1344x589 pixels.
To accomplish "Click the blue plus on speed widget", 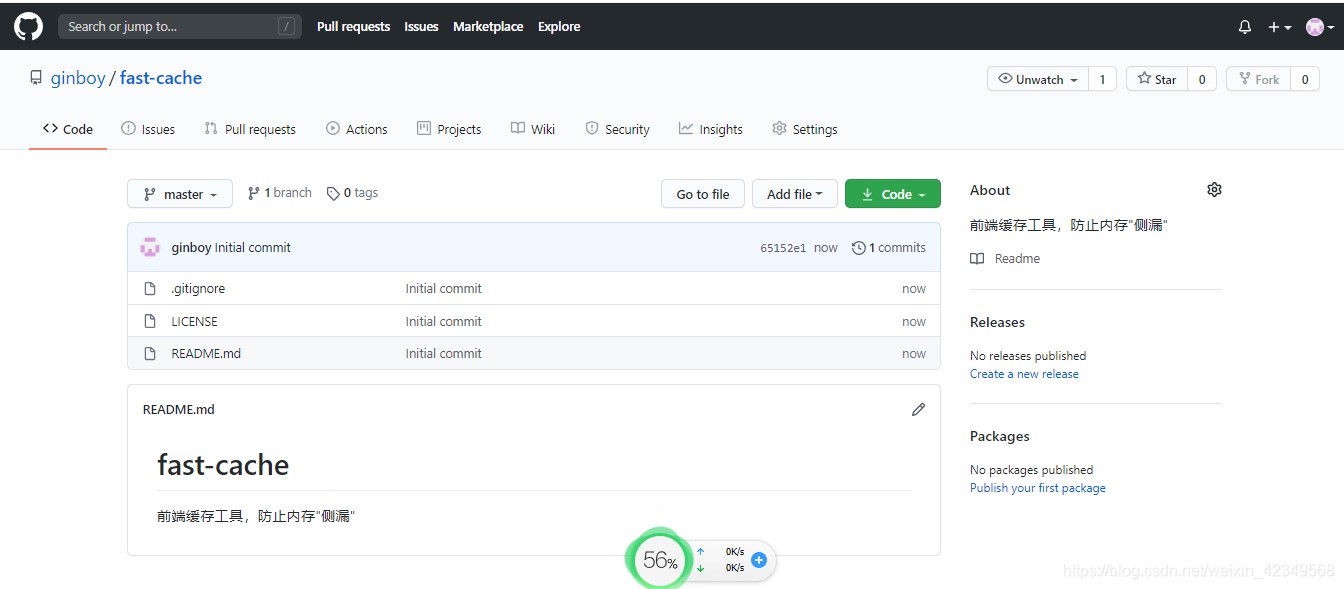I will click(759, 560).
